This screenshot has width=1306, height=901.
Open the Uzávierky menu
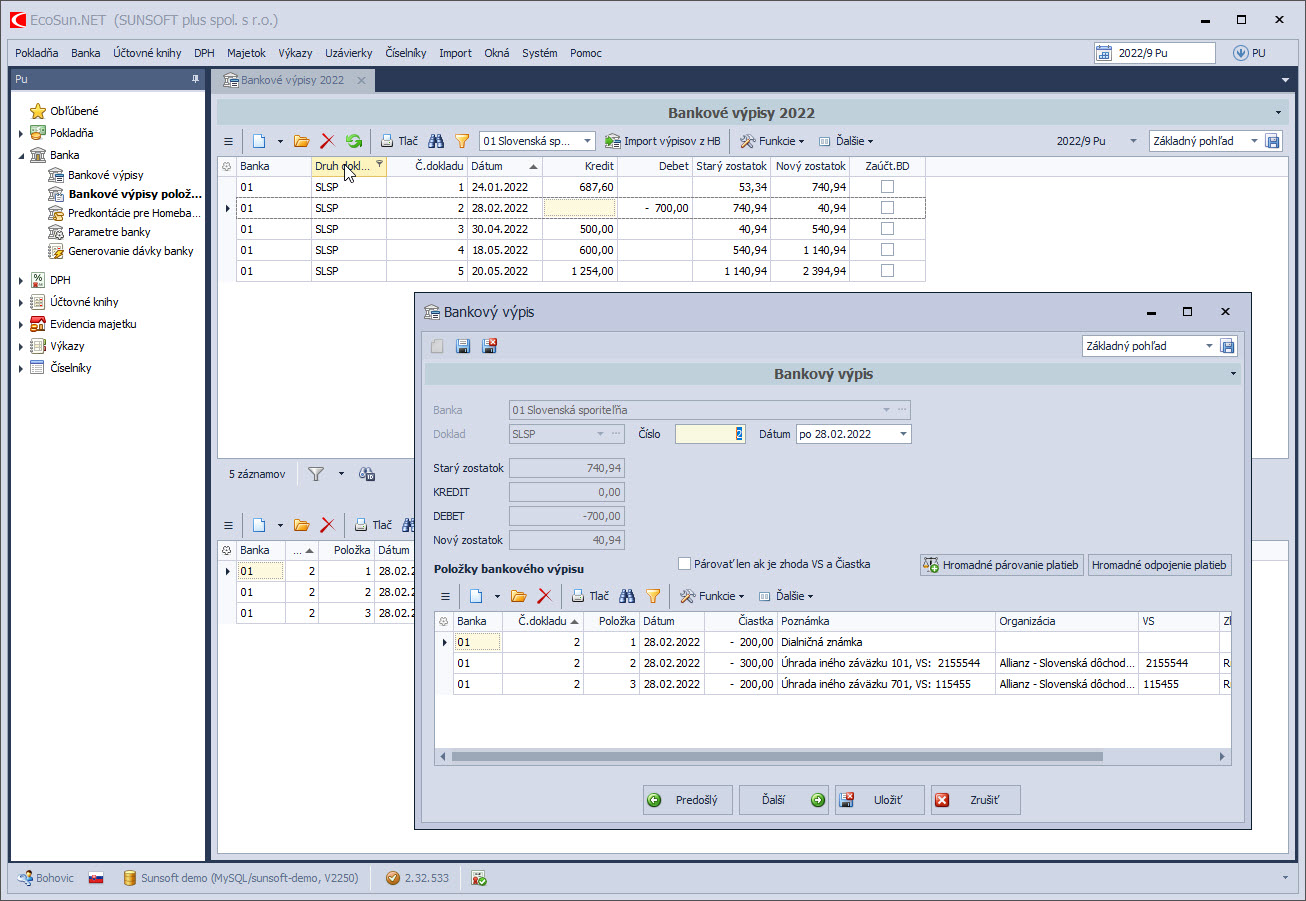pos(349,53)
